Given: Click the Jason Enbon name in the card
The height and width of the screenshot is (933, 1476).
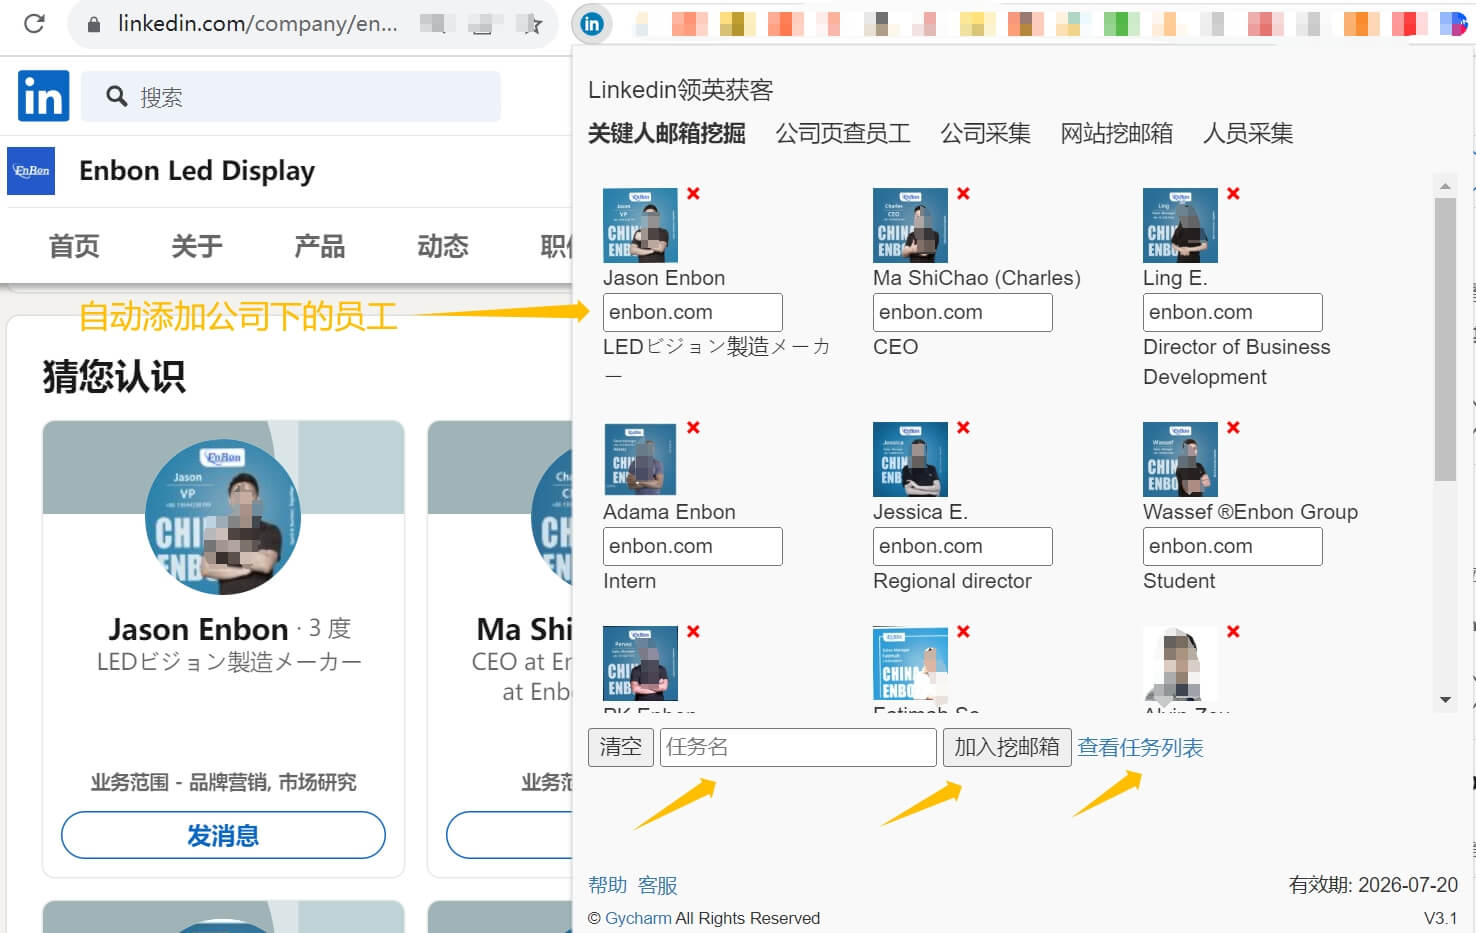Looking at the screenshot, I should 198,629.
